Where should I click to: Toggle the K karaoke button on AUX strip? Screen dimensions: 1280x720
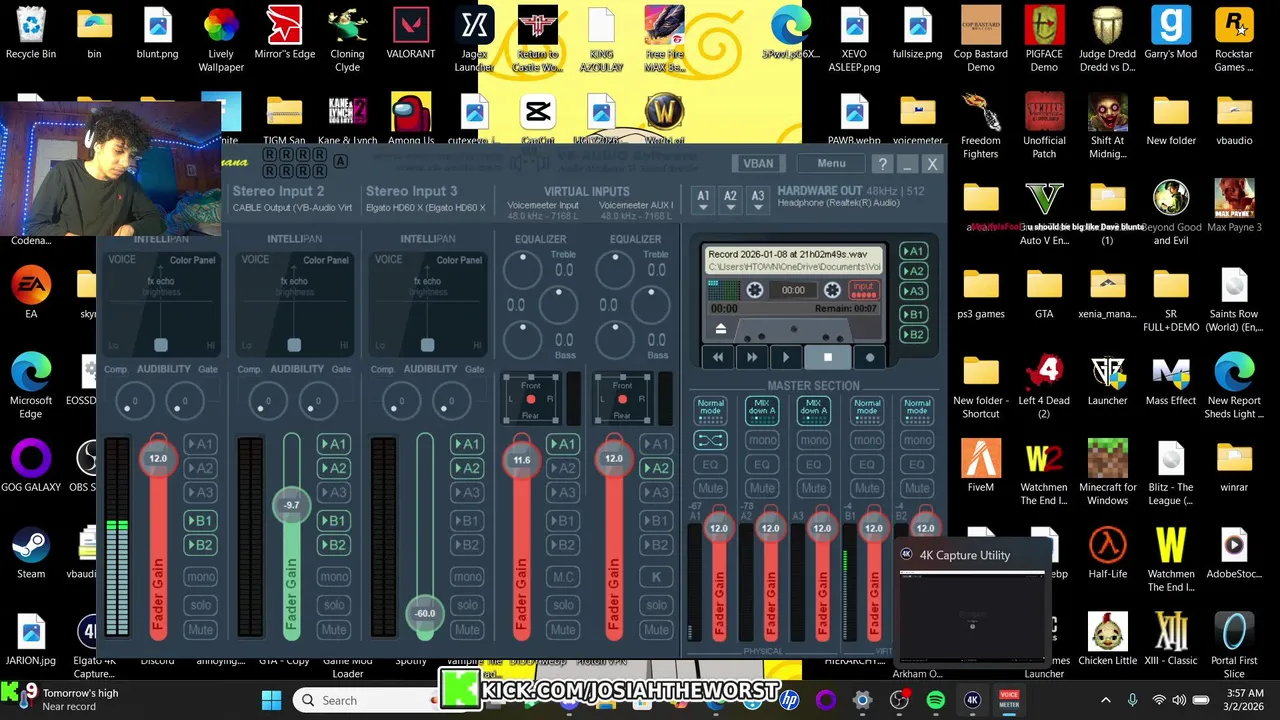click(656, 577)
